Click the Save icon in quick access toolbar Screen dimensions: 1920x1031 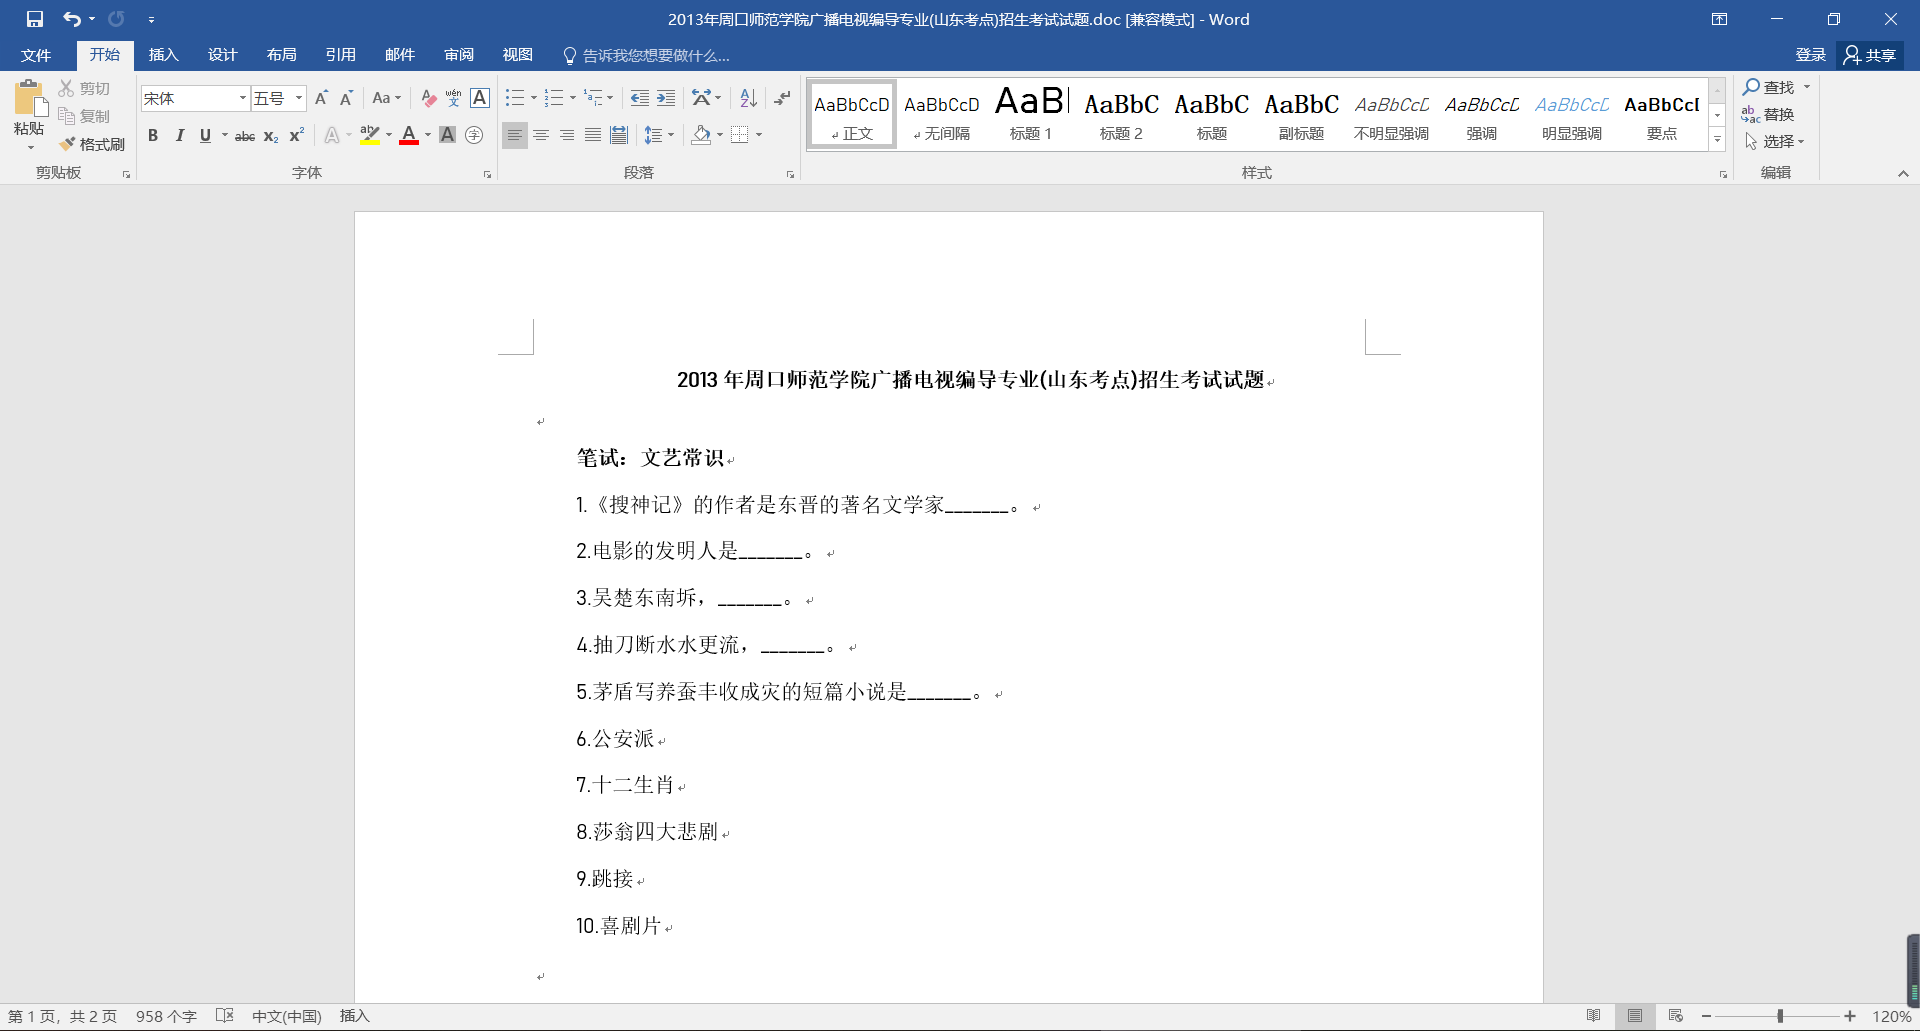35,19
